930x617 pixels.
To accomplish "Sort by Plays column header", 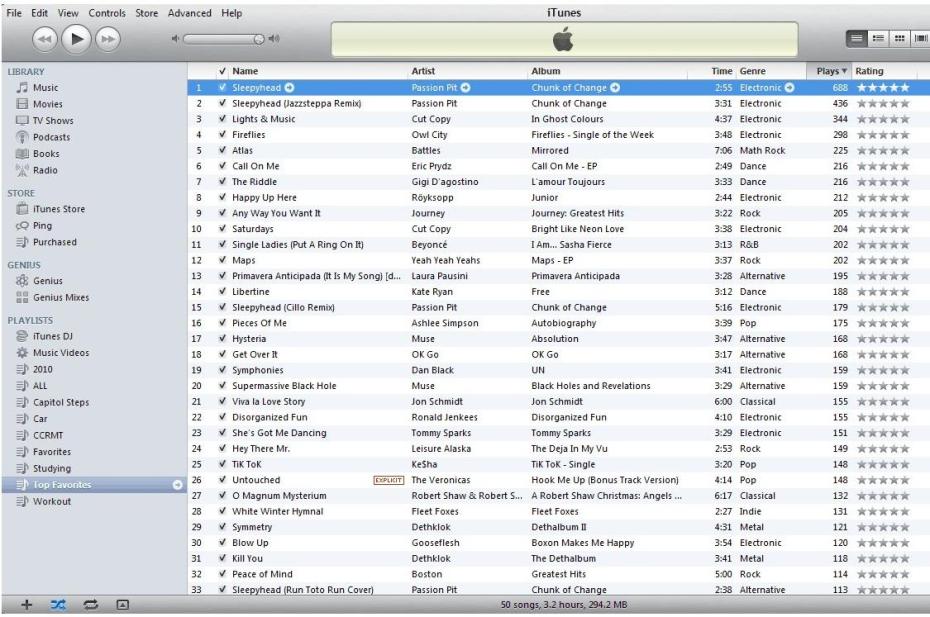I will pos(828,71).
